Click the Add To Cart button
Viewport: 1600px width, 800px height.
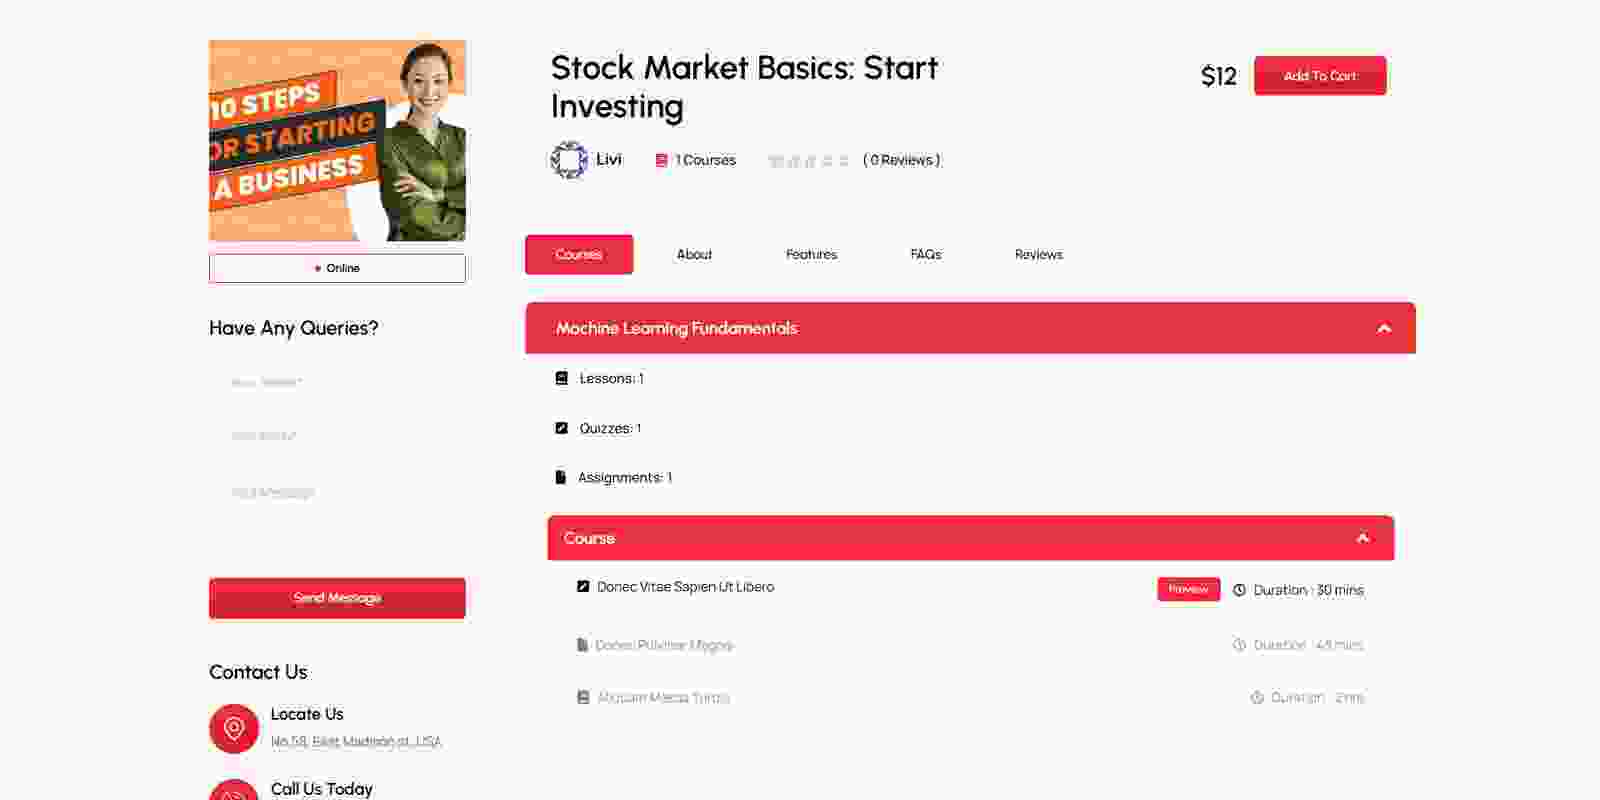[1320, 76]
